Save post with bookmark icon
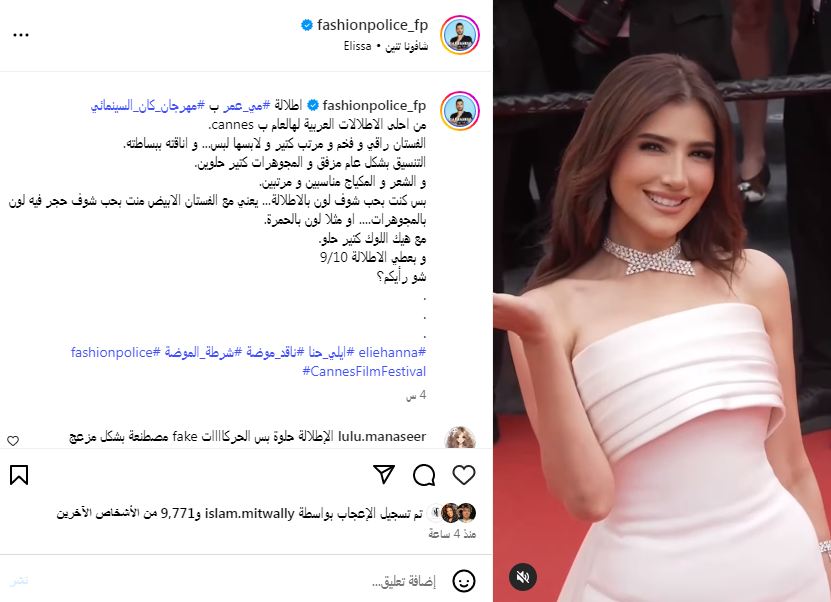 click(19, 475)
